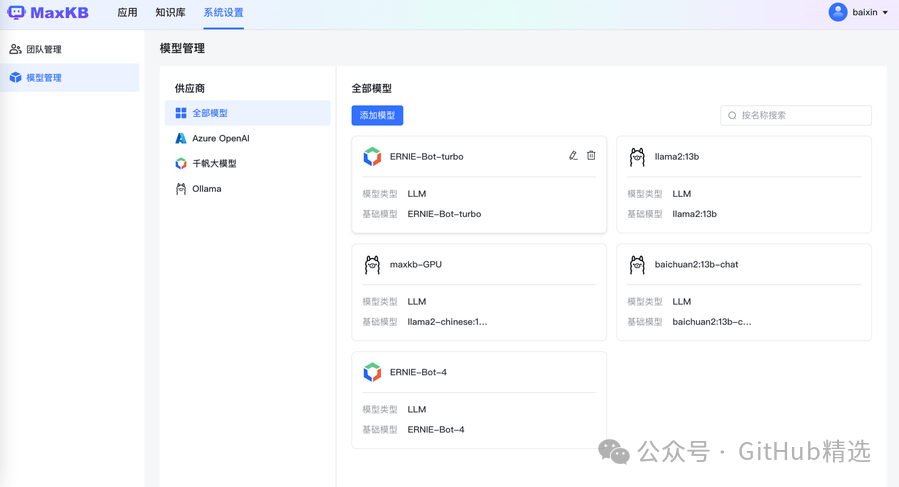899x487 pixels.
Task: Focus the 按名称搜索 search field
Action: click(796, 115)
